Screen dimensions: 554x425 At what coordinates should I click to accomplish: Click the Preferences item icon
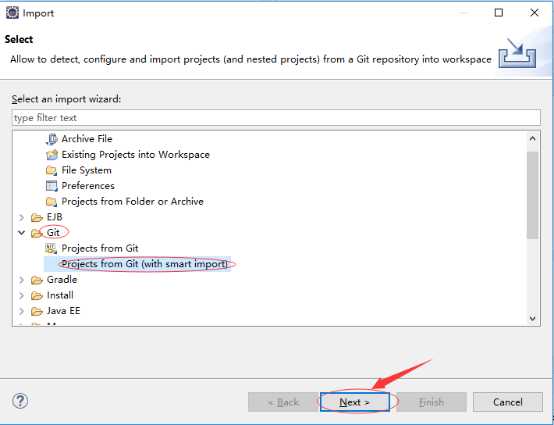(x=52, y=186)
